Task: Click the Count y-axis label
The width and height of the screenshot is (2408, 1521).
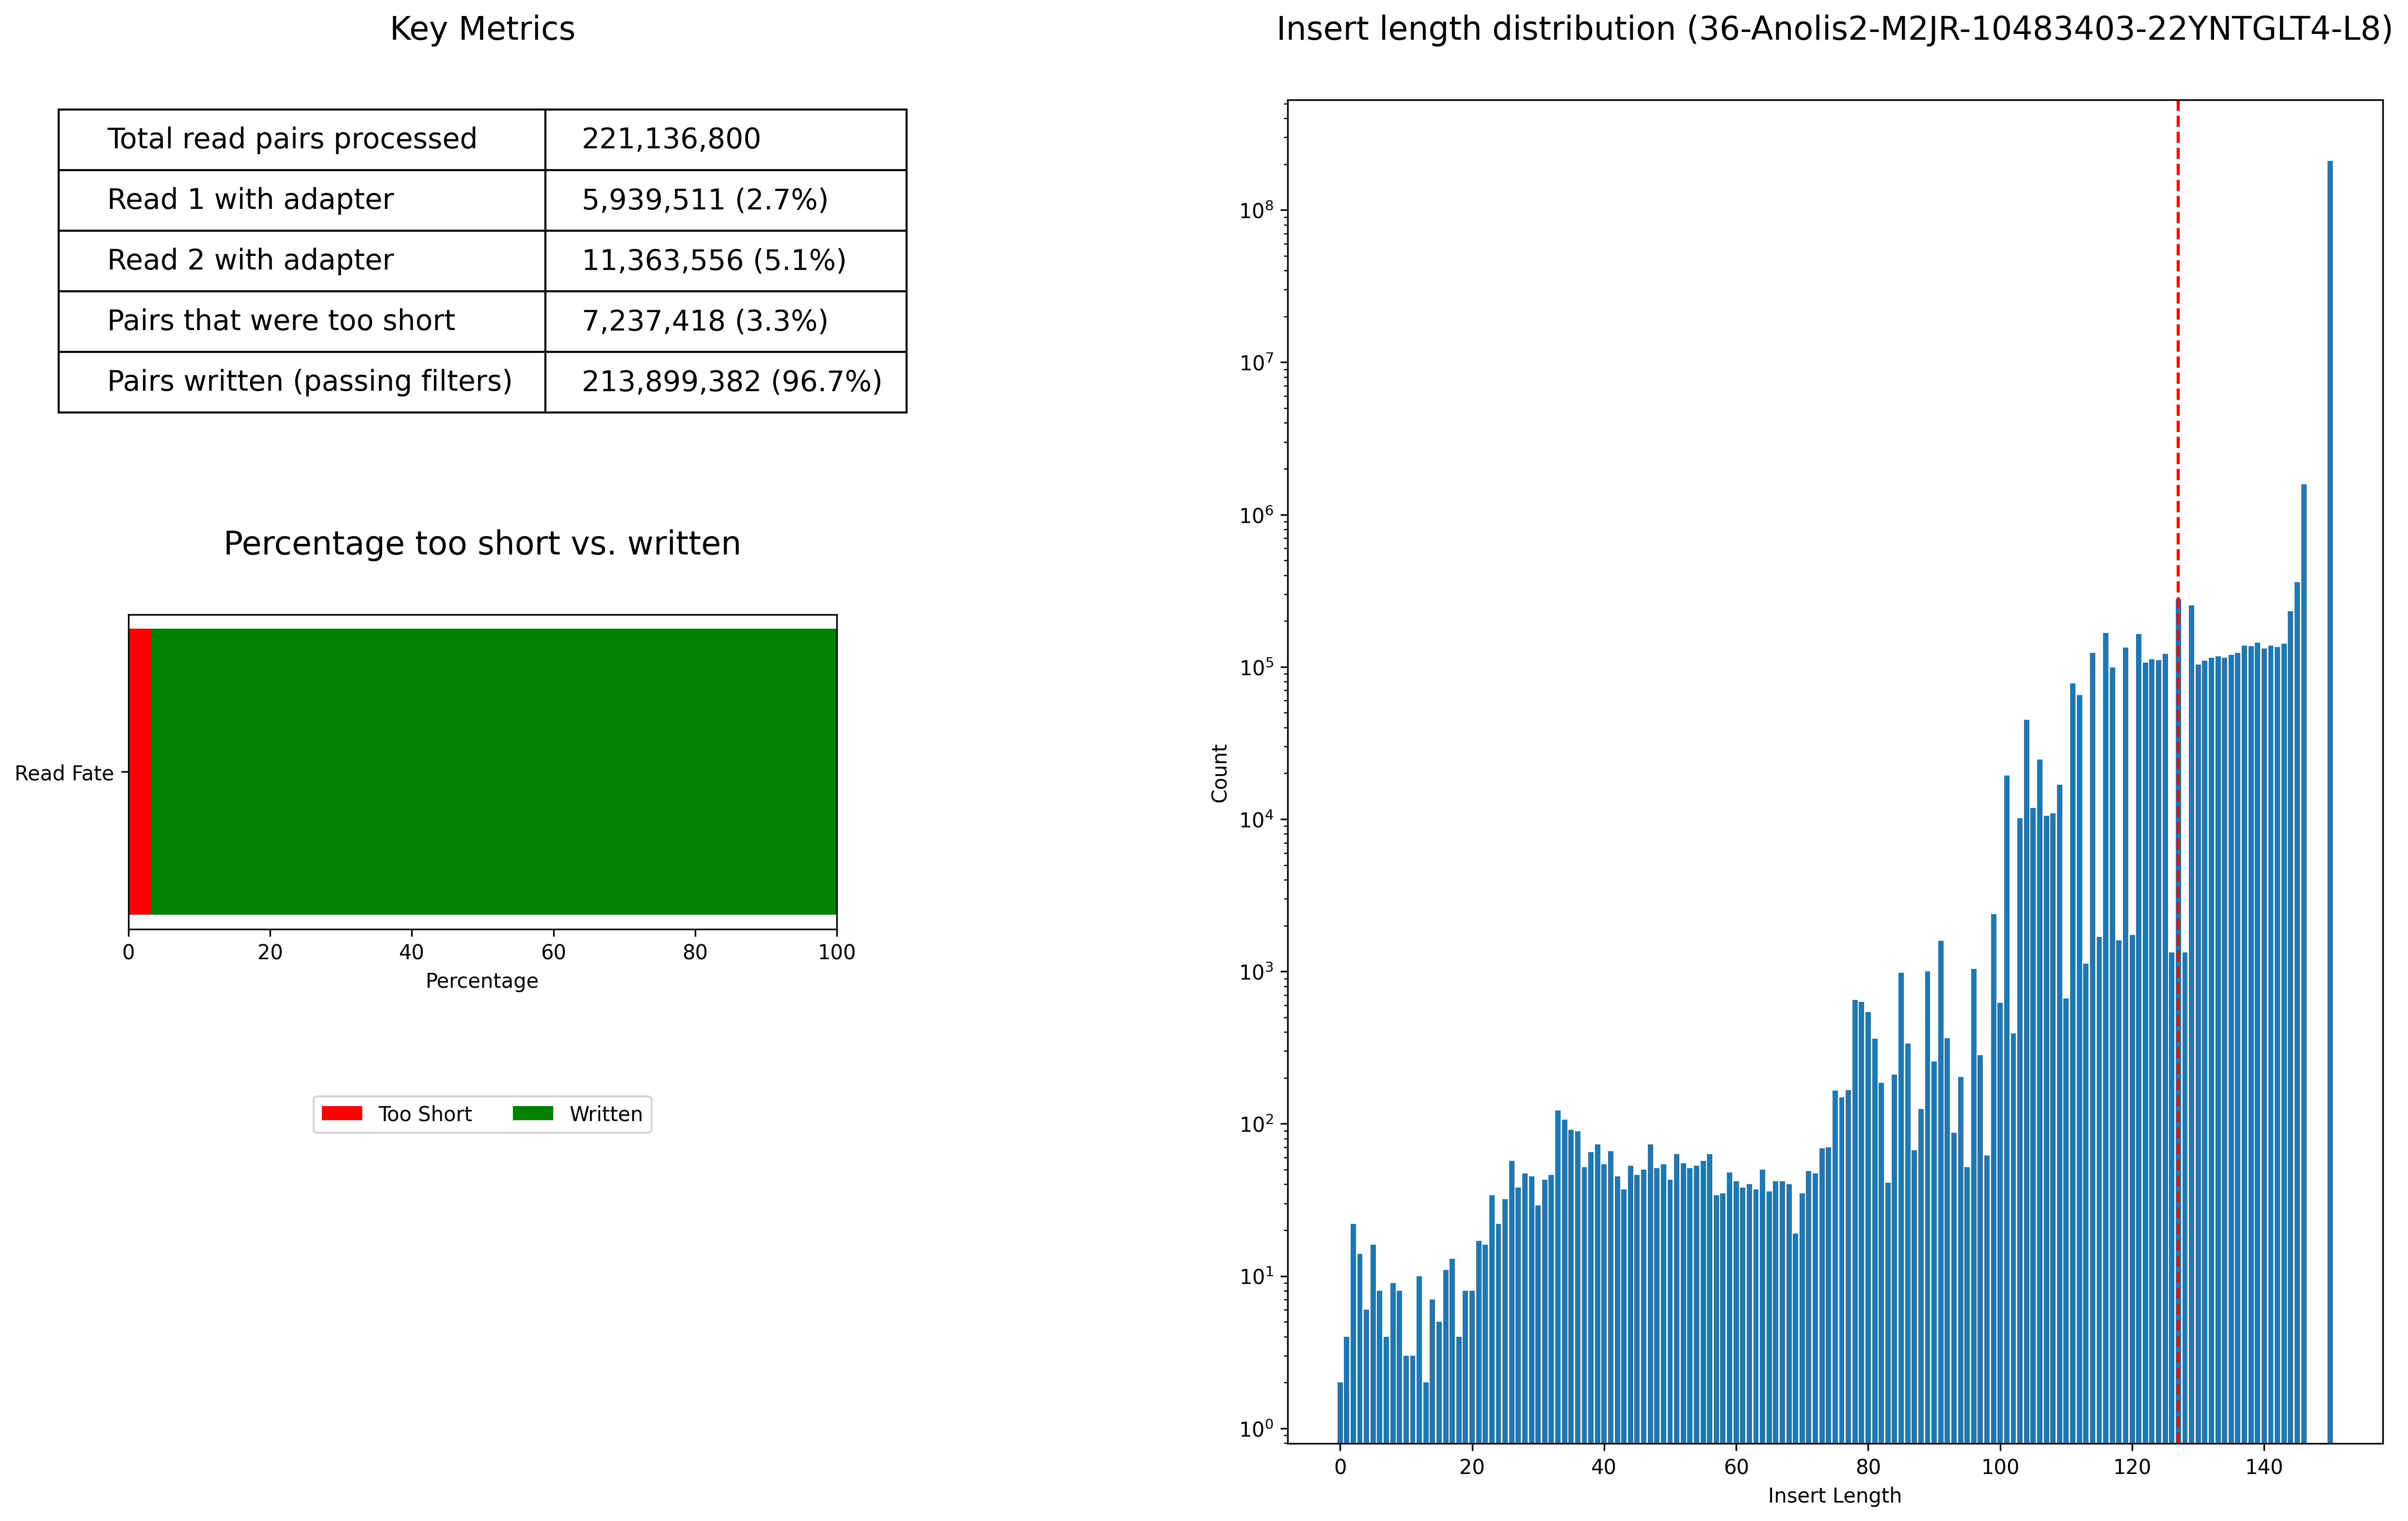Action: [1219, 772]
